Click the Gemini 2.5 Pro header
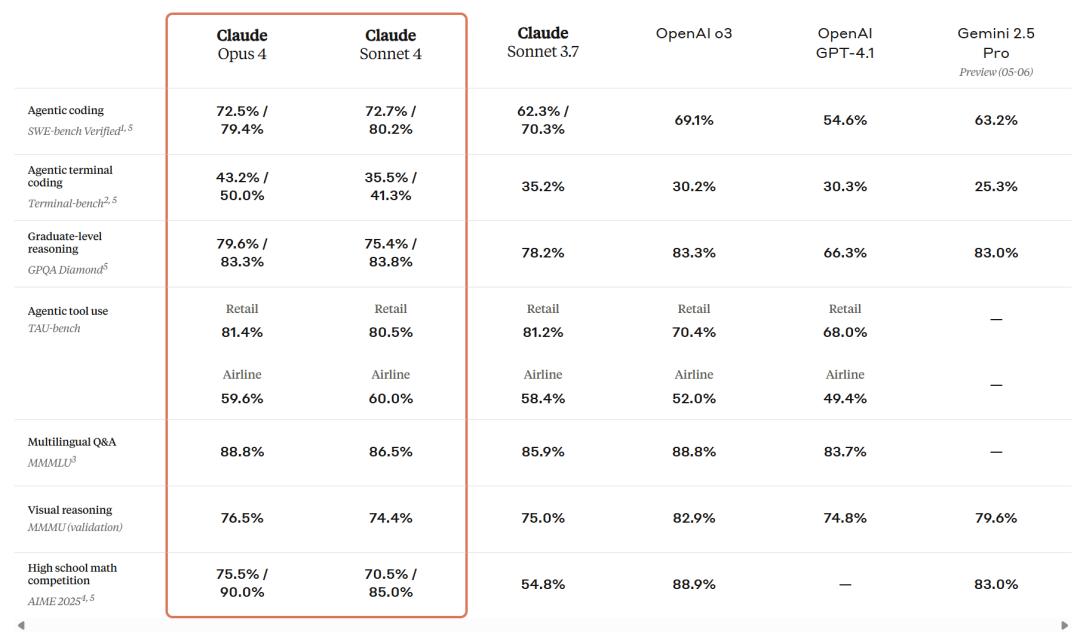This screenshot has height=638, width=1080. pos(996,43)
